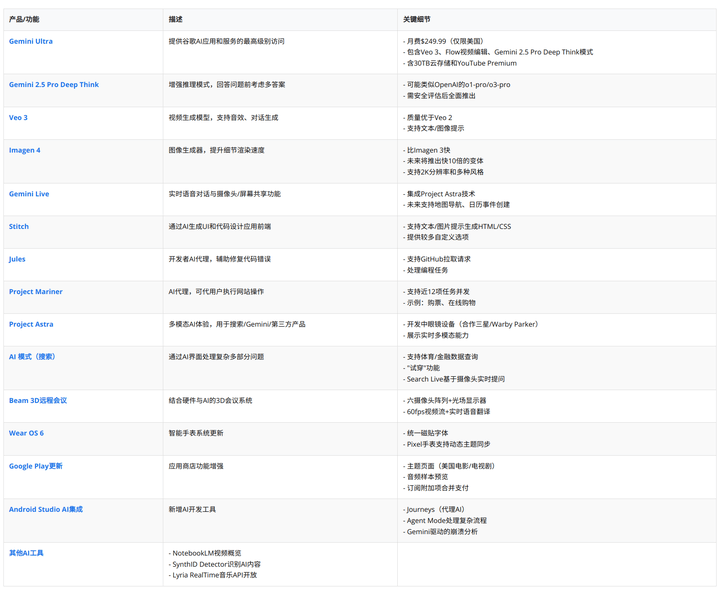Click the 需安全评估后全面推出 line
The width and height of the screenshot is (720, 595).
tap(439, 95)
